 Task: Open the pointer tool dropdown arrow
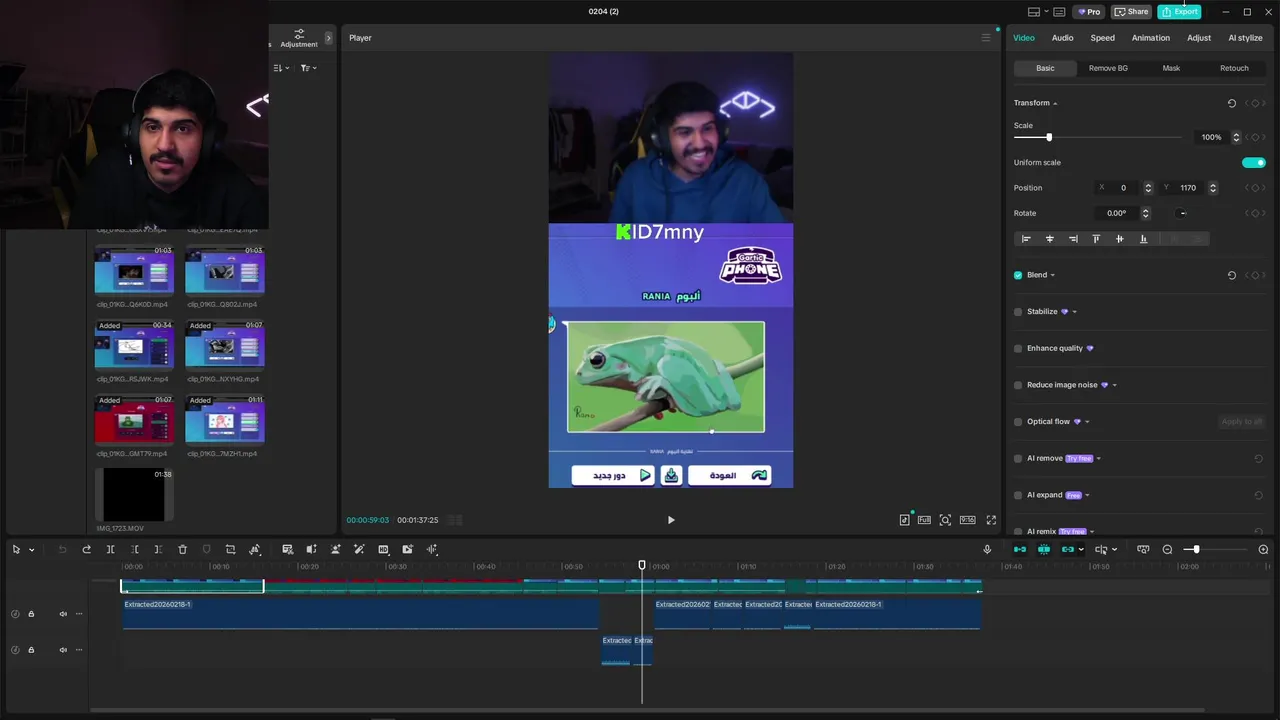31,549
